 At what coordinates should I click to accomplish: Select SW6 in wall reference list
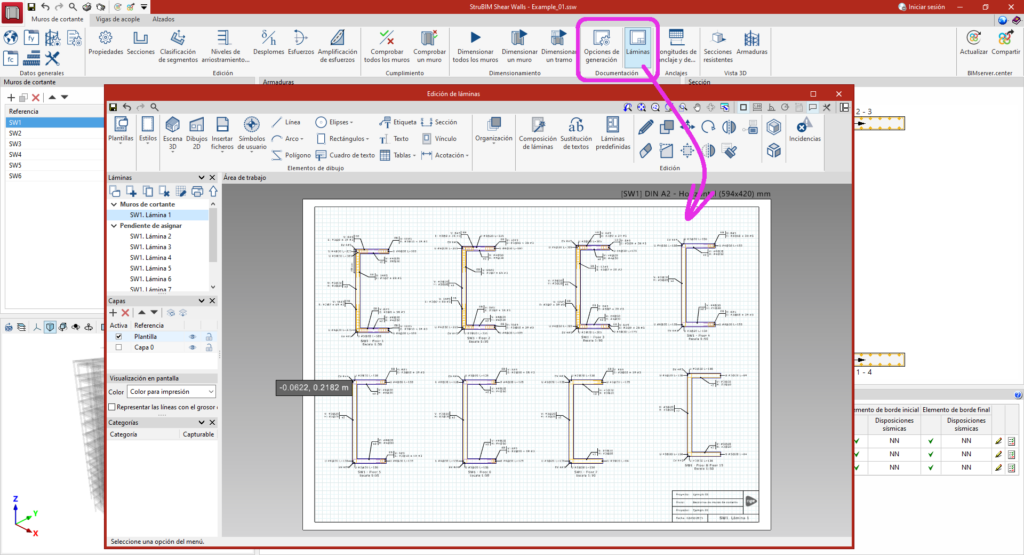tap(15, 176)
